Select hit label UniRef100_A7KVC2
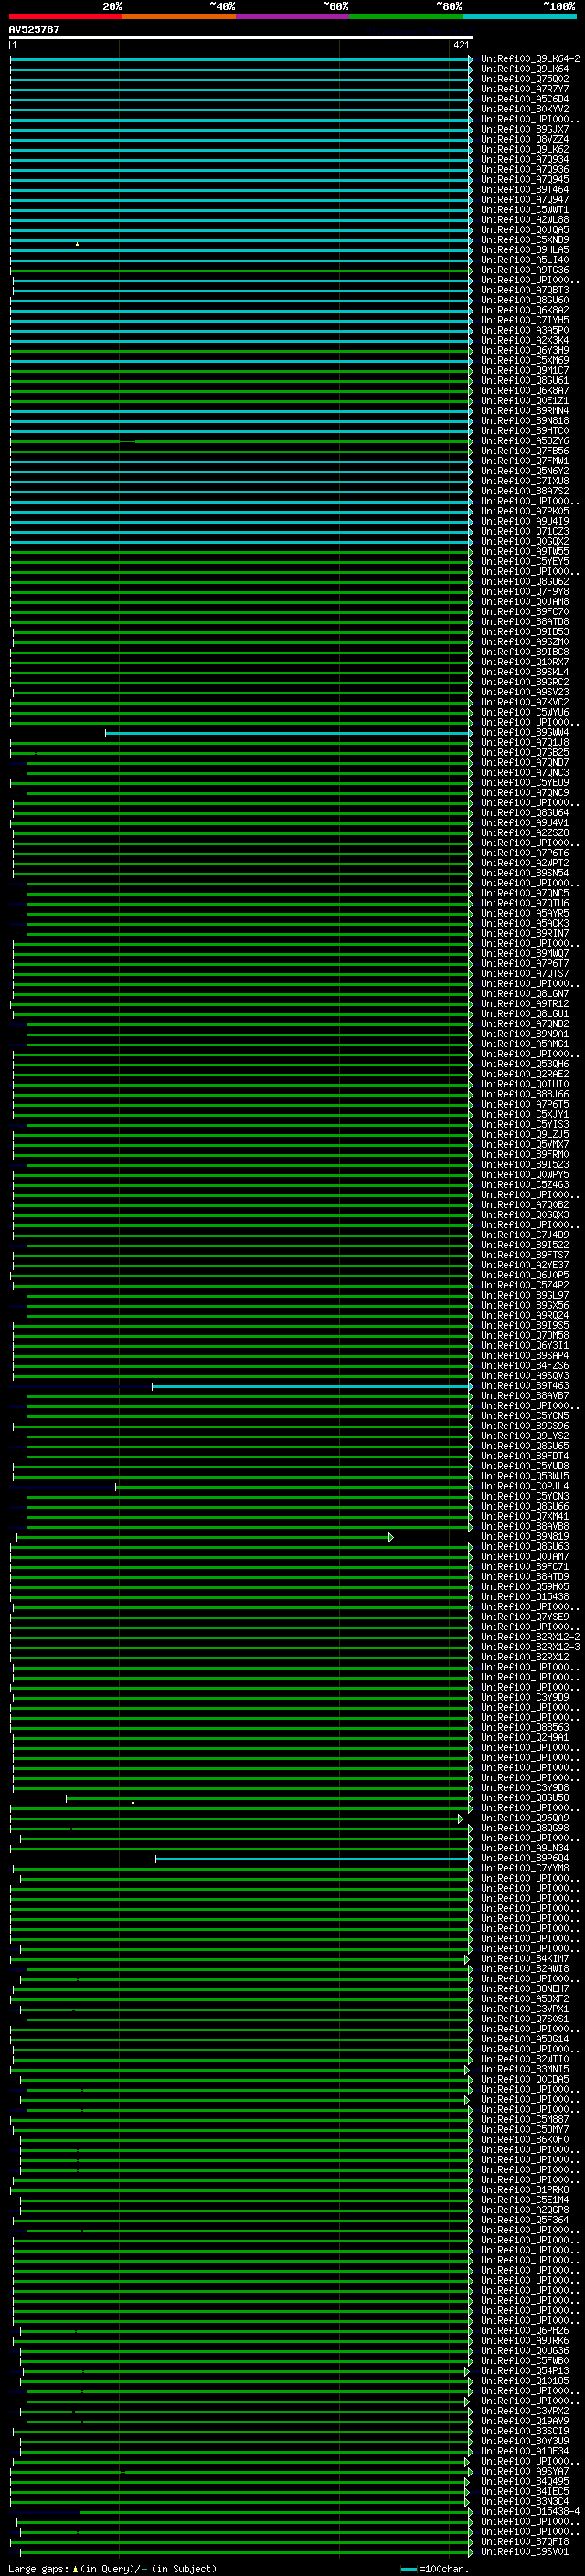This screenshot has height=2576, width=585. [x=525, y=702]
